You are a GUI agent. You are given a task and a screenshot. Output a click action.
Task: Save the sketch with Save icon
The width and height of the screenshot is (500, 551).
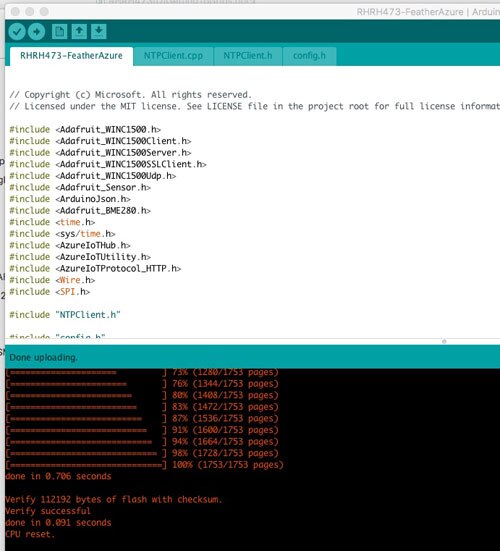[x=99, y=32]
